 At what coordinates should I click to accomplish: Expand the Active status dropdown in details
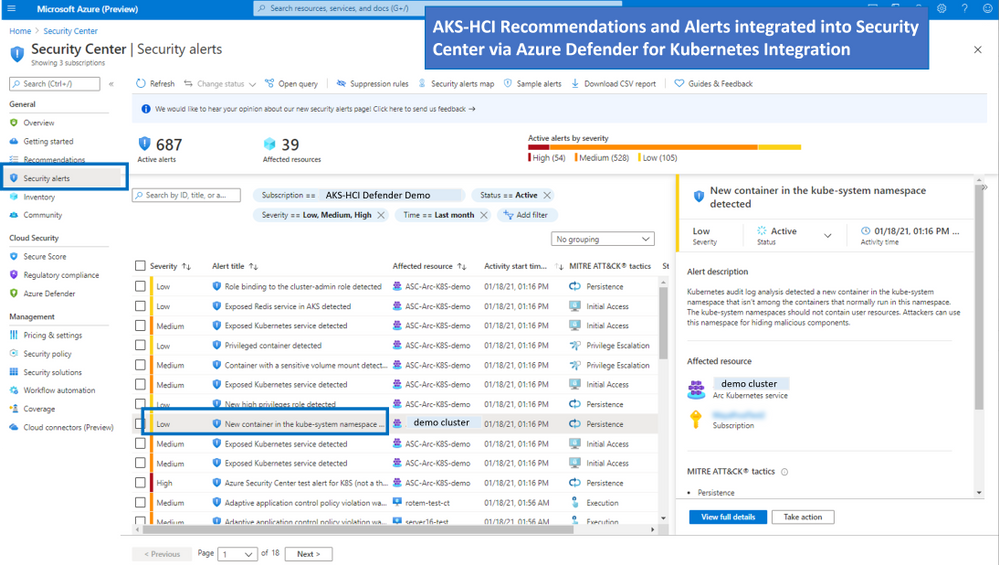(828, 236)
